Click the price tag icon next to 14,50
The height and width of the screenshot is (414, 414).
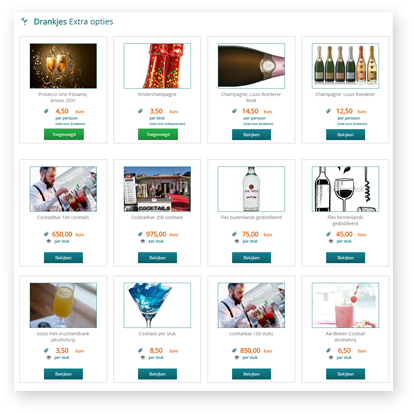coord(234,111)
